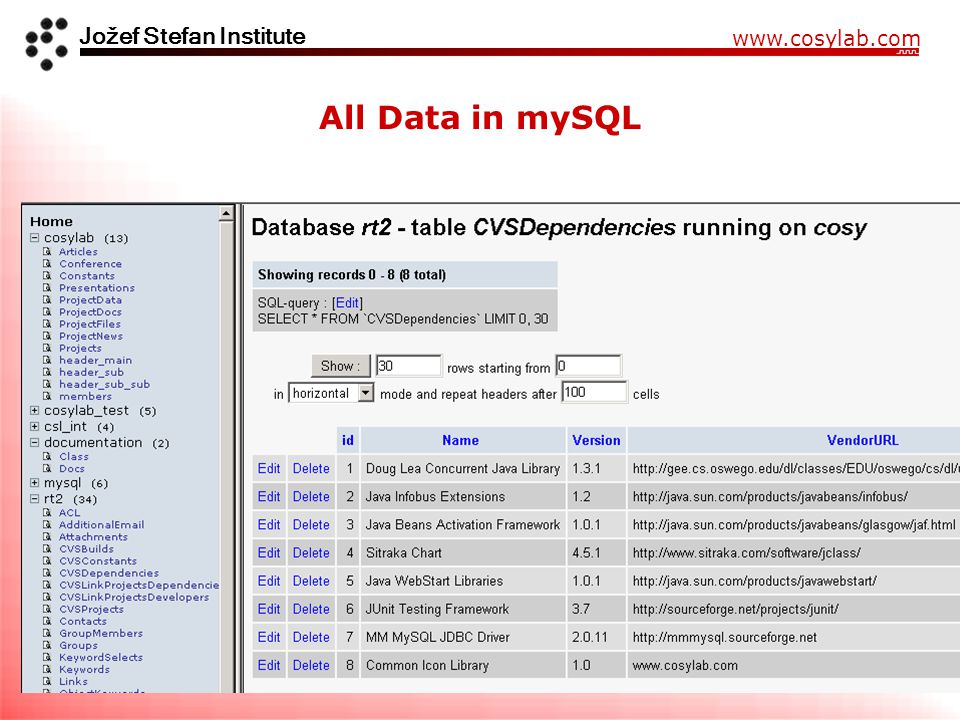This screenshot has width=960, height=720.
Task: Click browse icon next to Contacts table
Action: tap(47, 621)
